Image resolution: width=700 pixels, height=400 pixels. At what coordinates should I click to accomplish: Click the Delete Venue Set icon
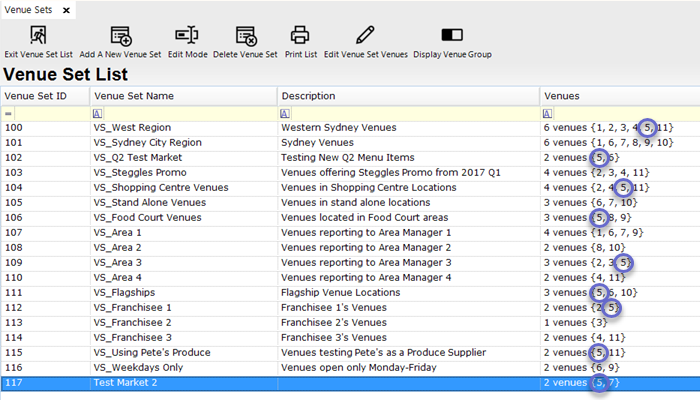pyautogui.click(x=247, y=37)
